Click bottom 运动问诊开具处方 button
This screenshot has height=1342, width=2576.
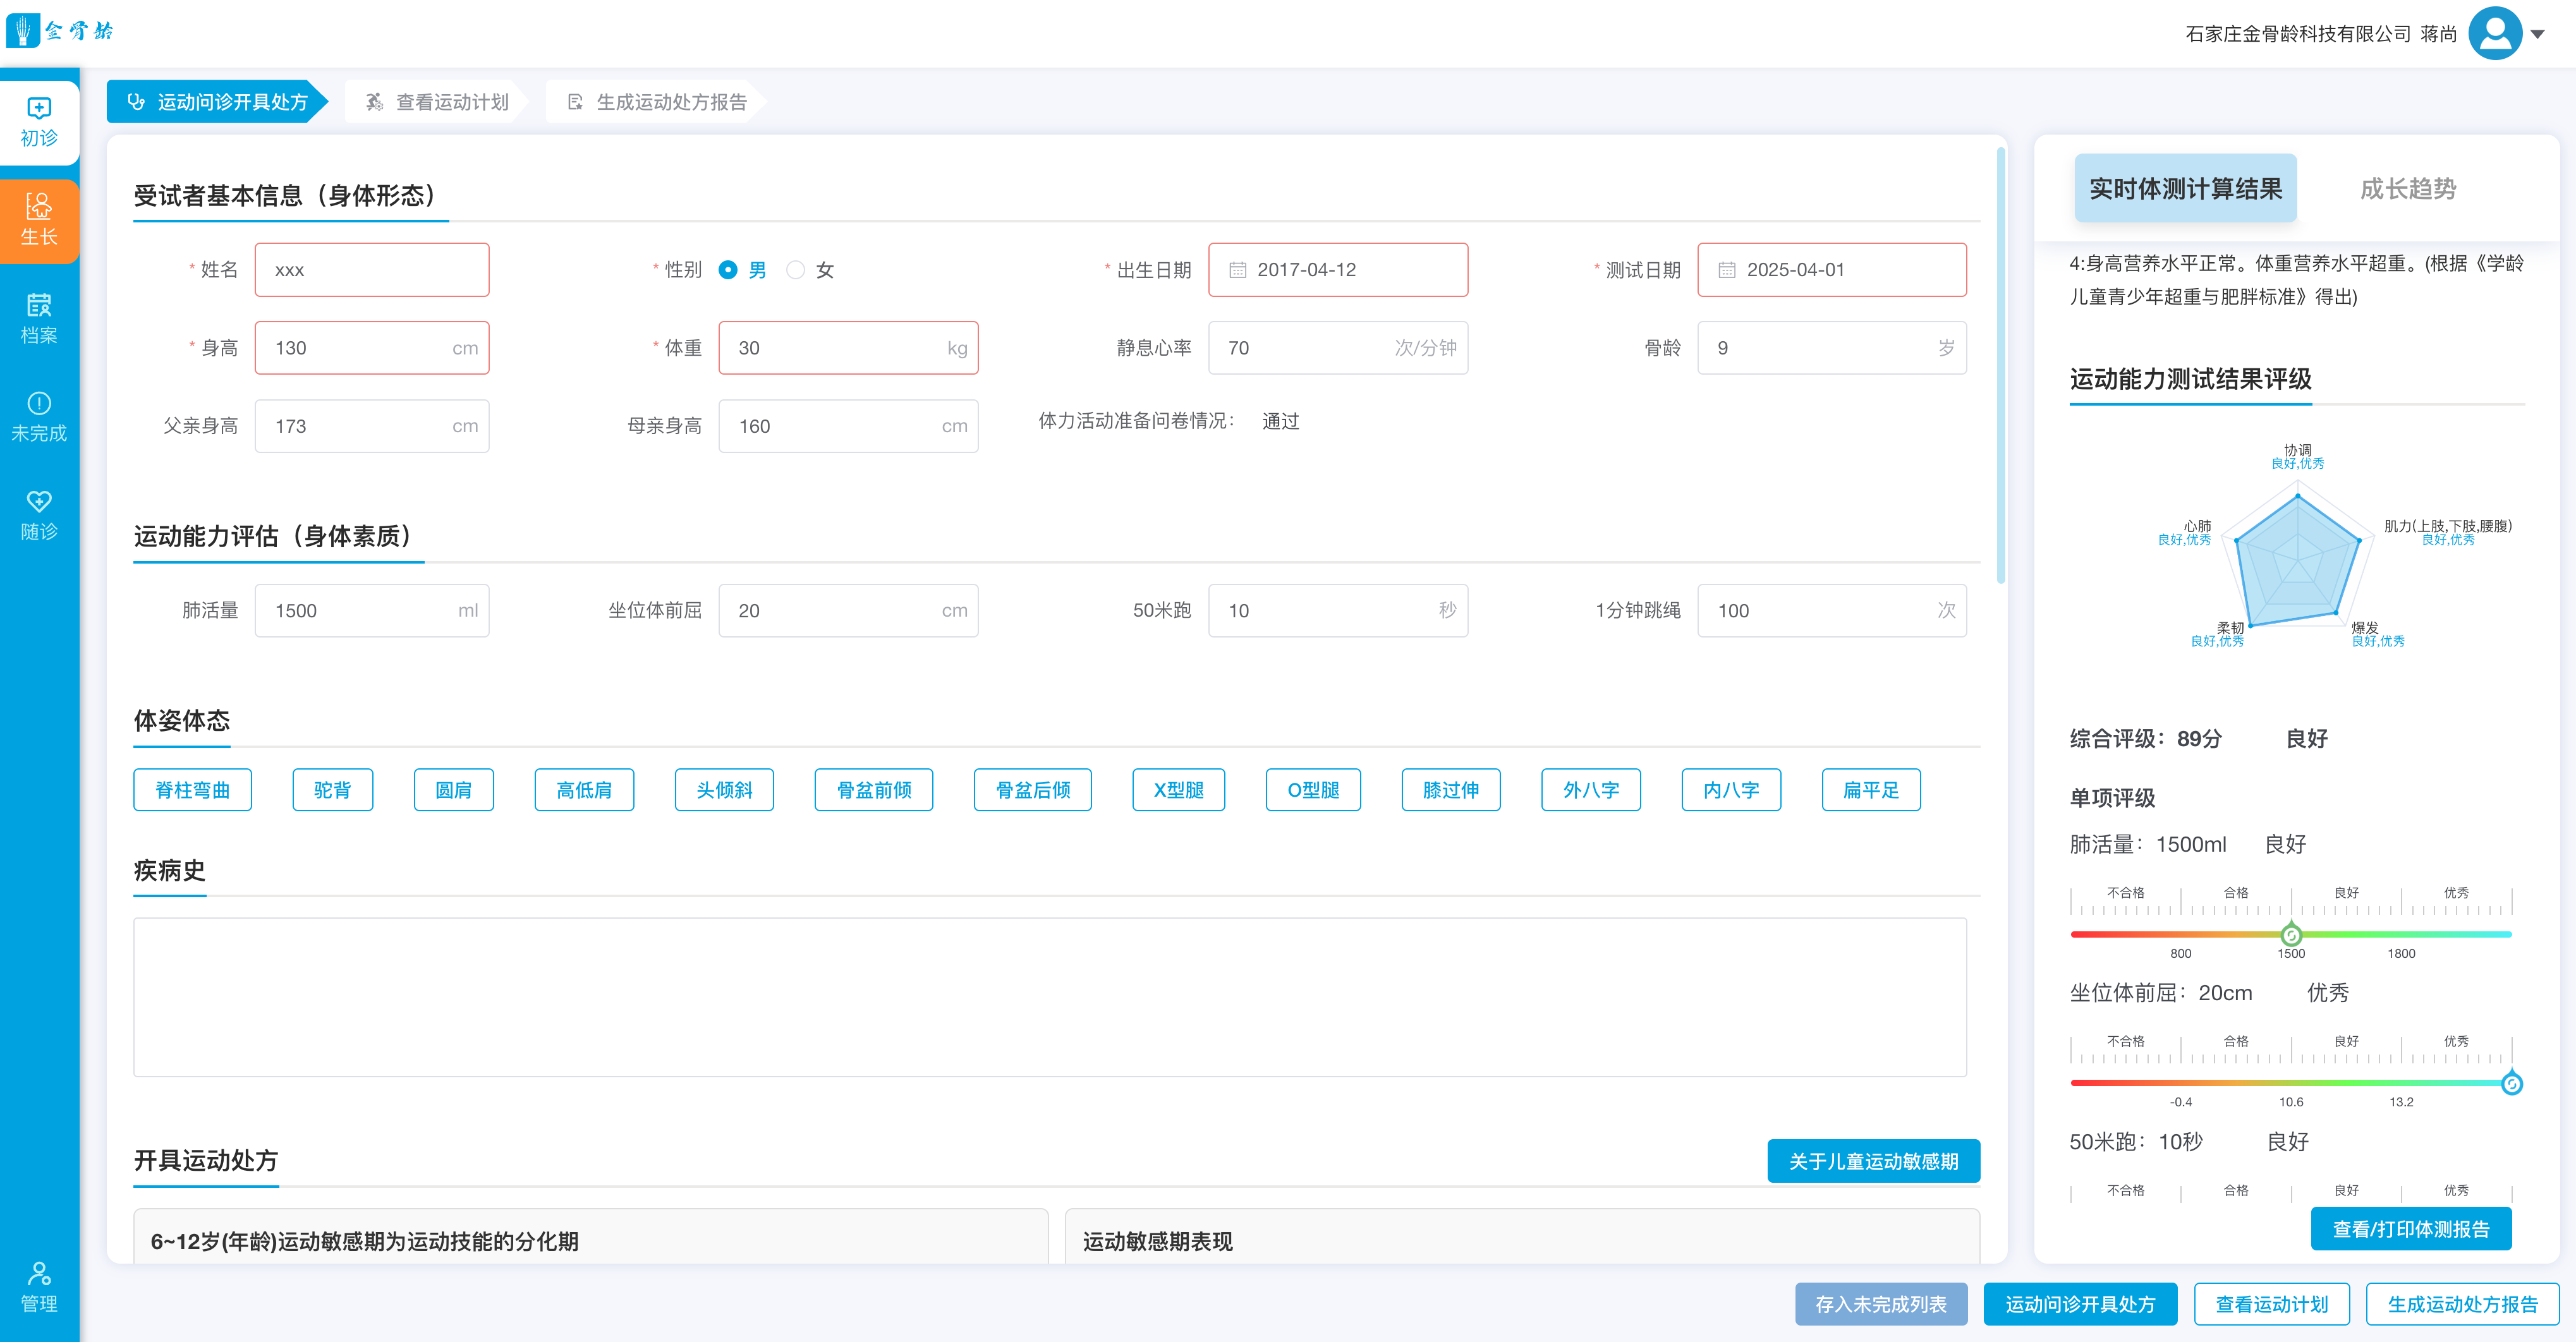(2080, 1304)
